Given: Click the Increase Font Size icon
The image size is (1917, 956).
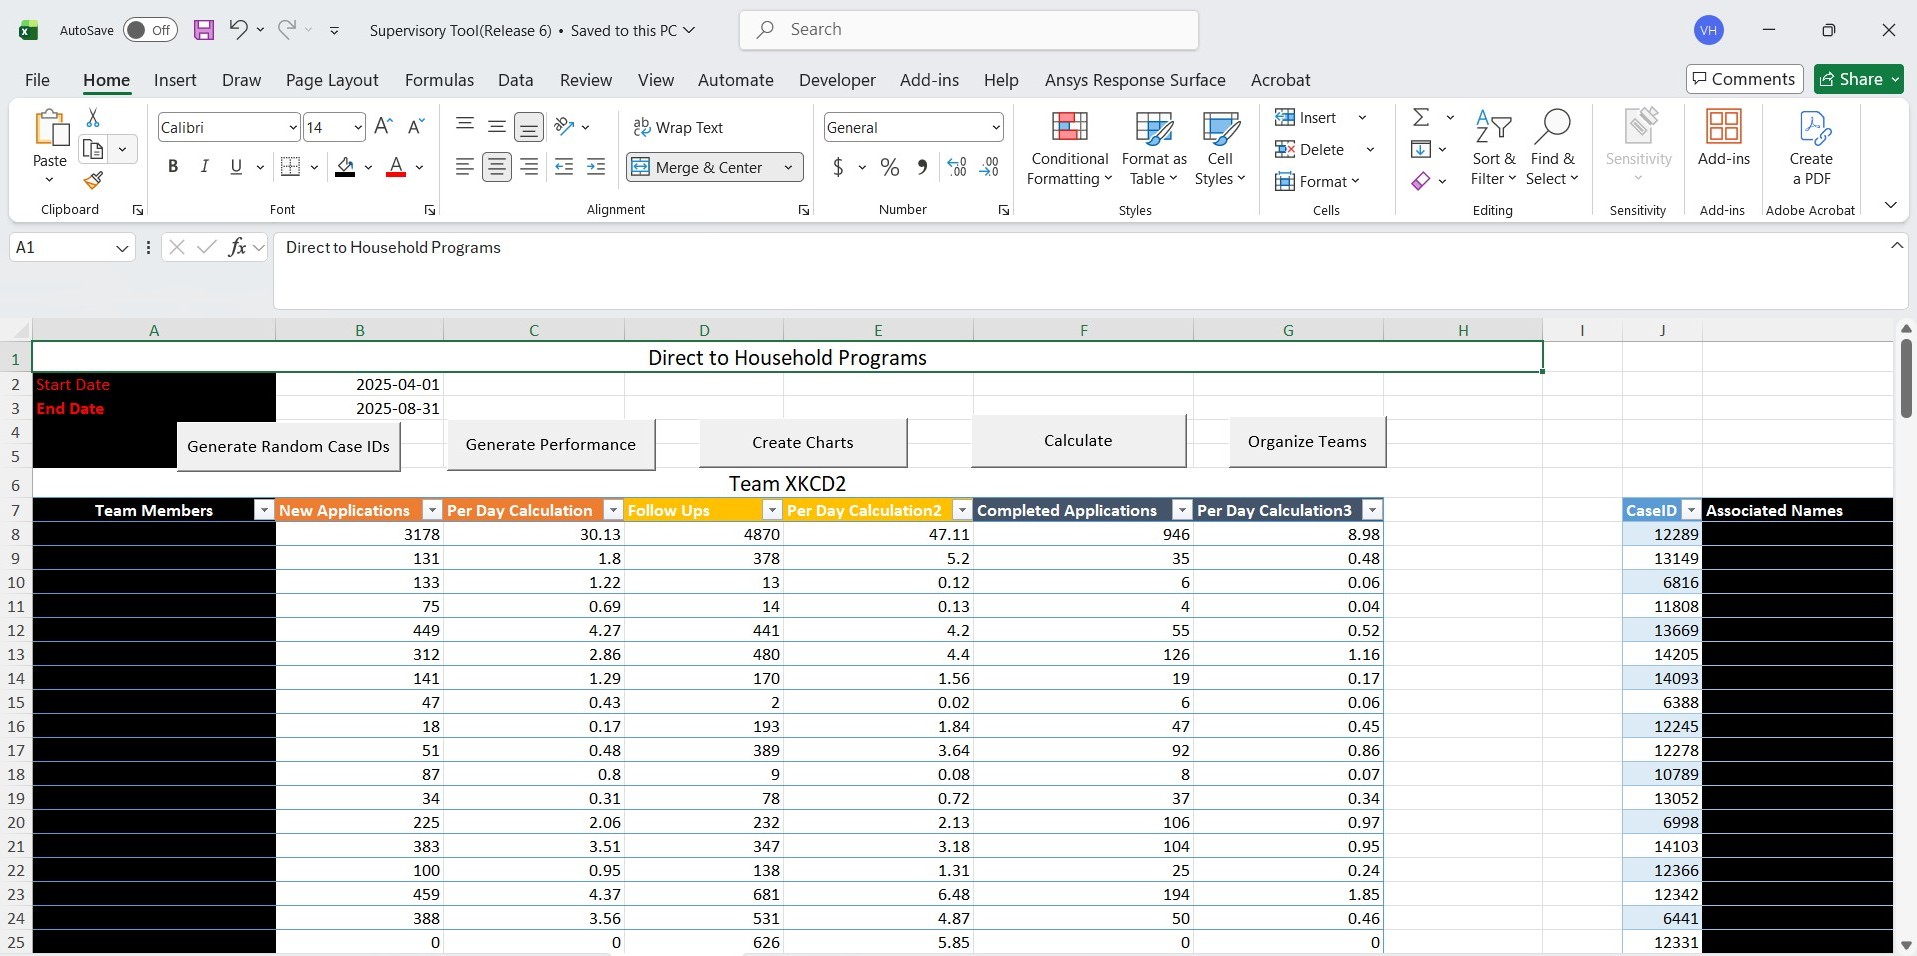Looking at the screenshot, I should pos(383,127).
